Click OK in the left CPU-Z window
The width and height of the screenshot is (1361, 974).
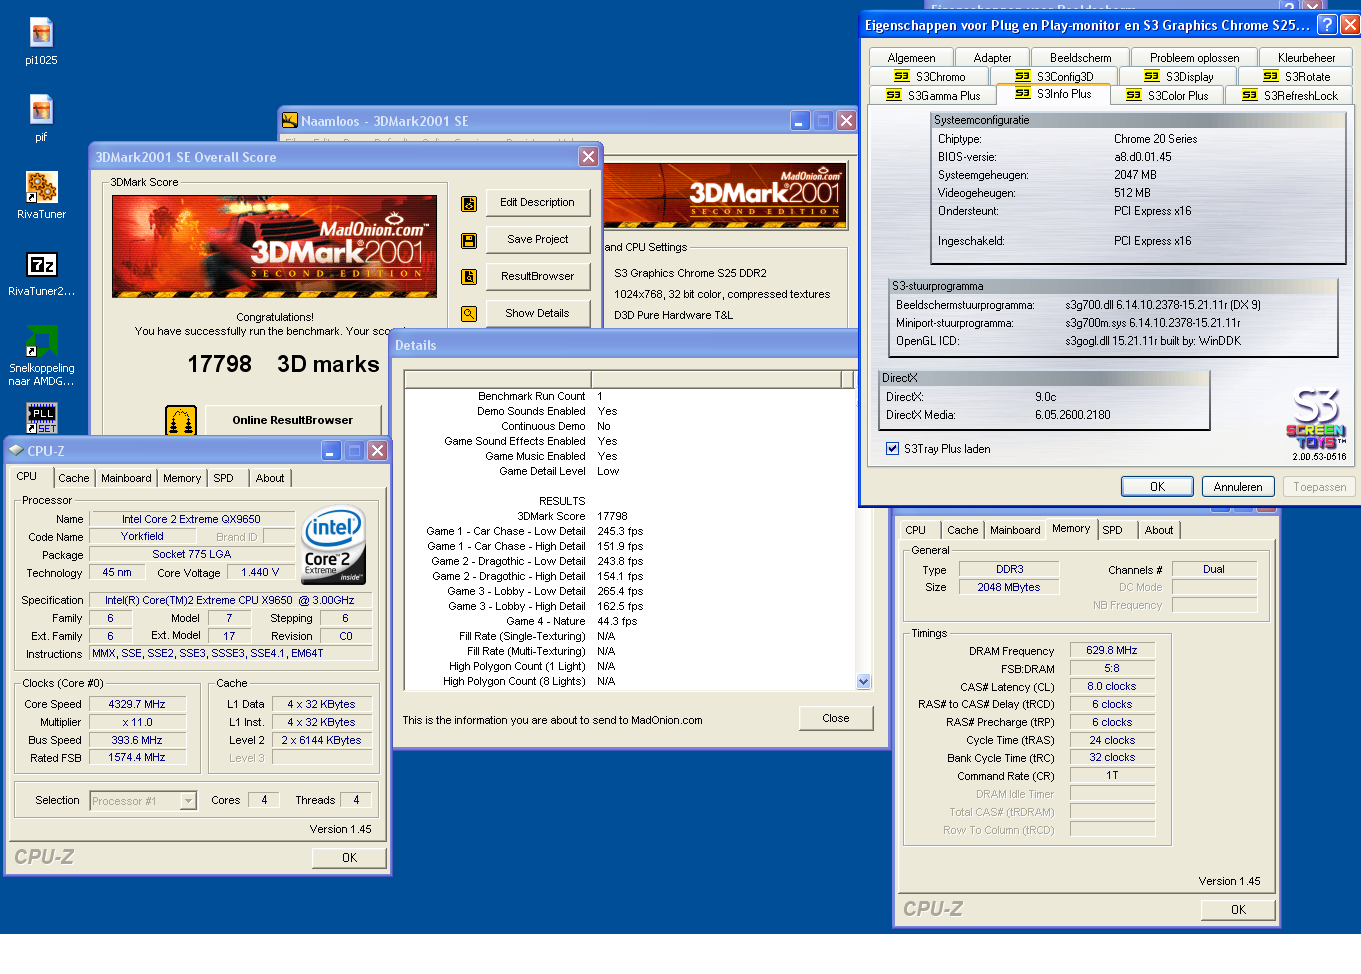[349, 858]
